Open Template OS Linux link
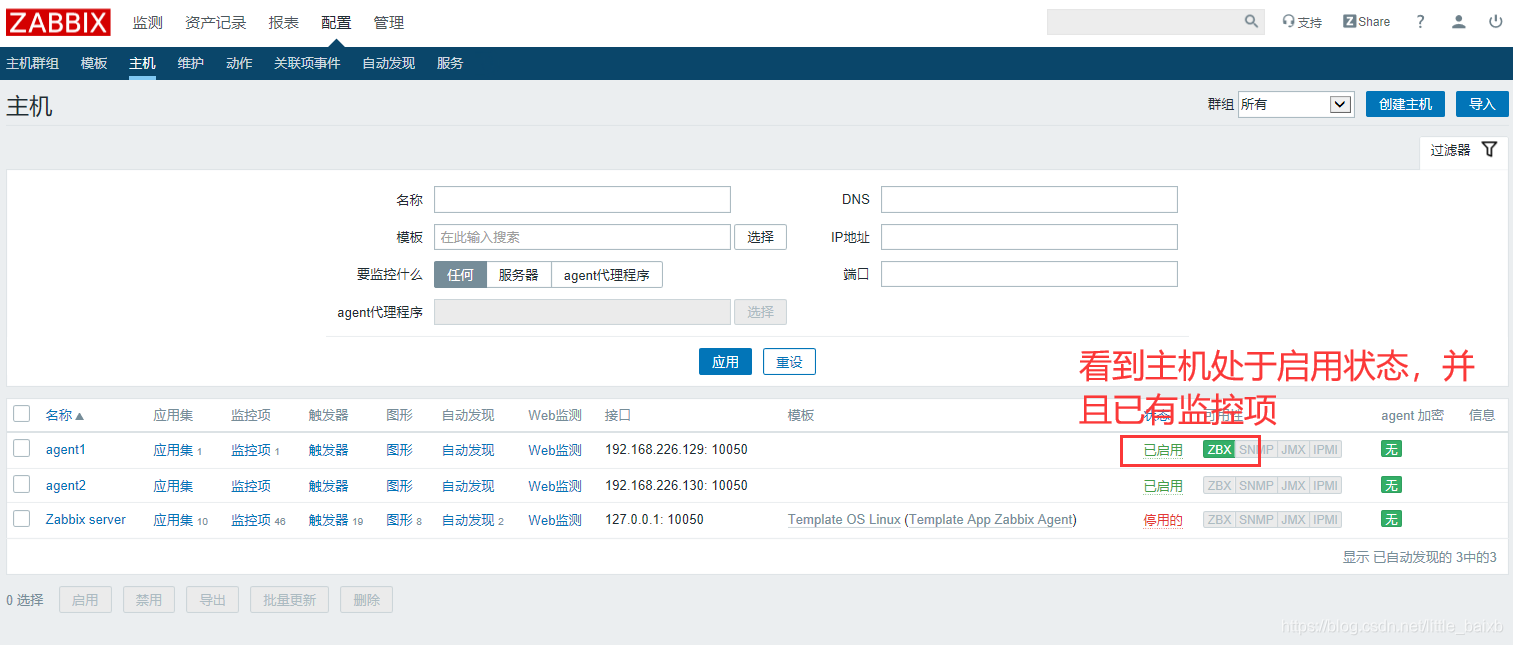 844,520
